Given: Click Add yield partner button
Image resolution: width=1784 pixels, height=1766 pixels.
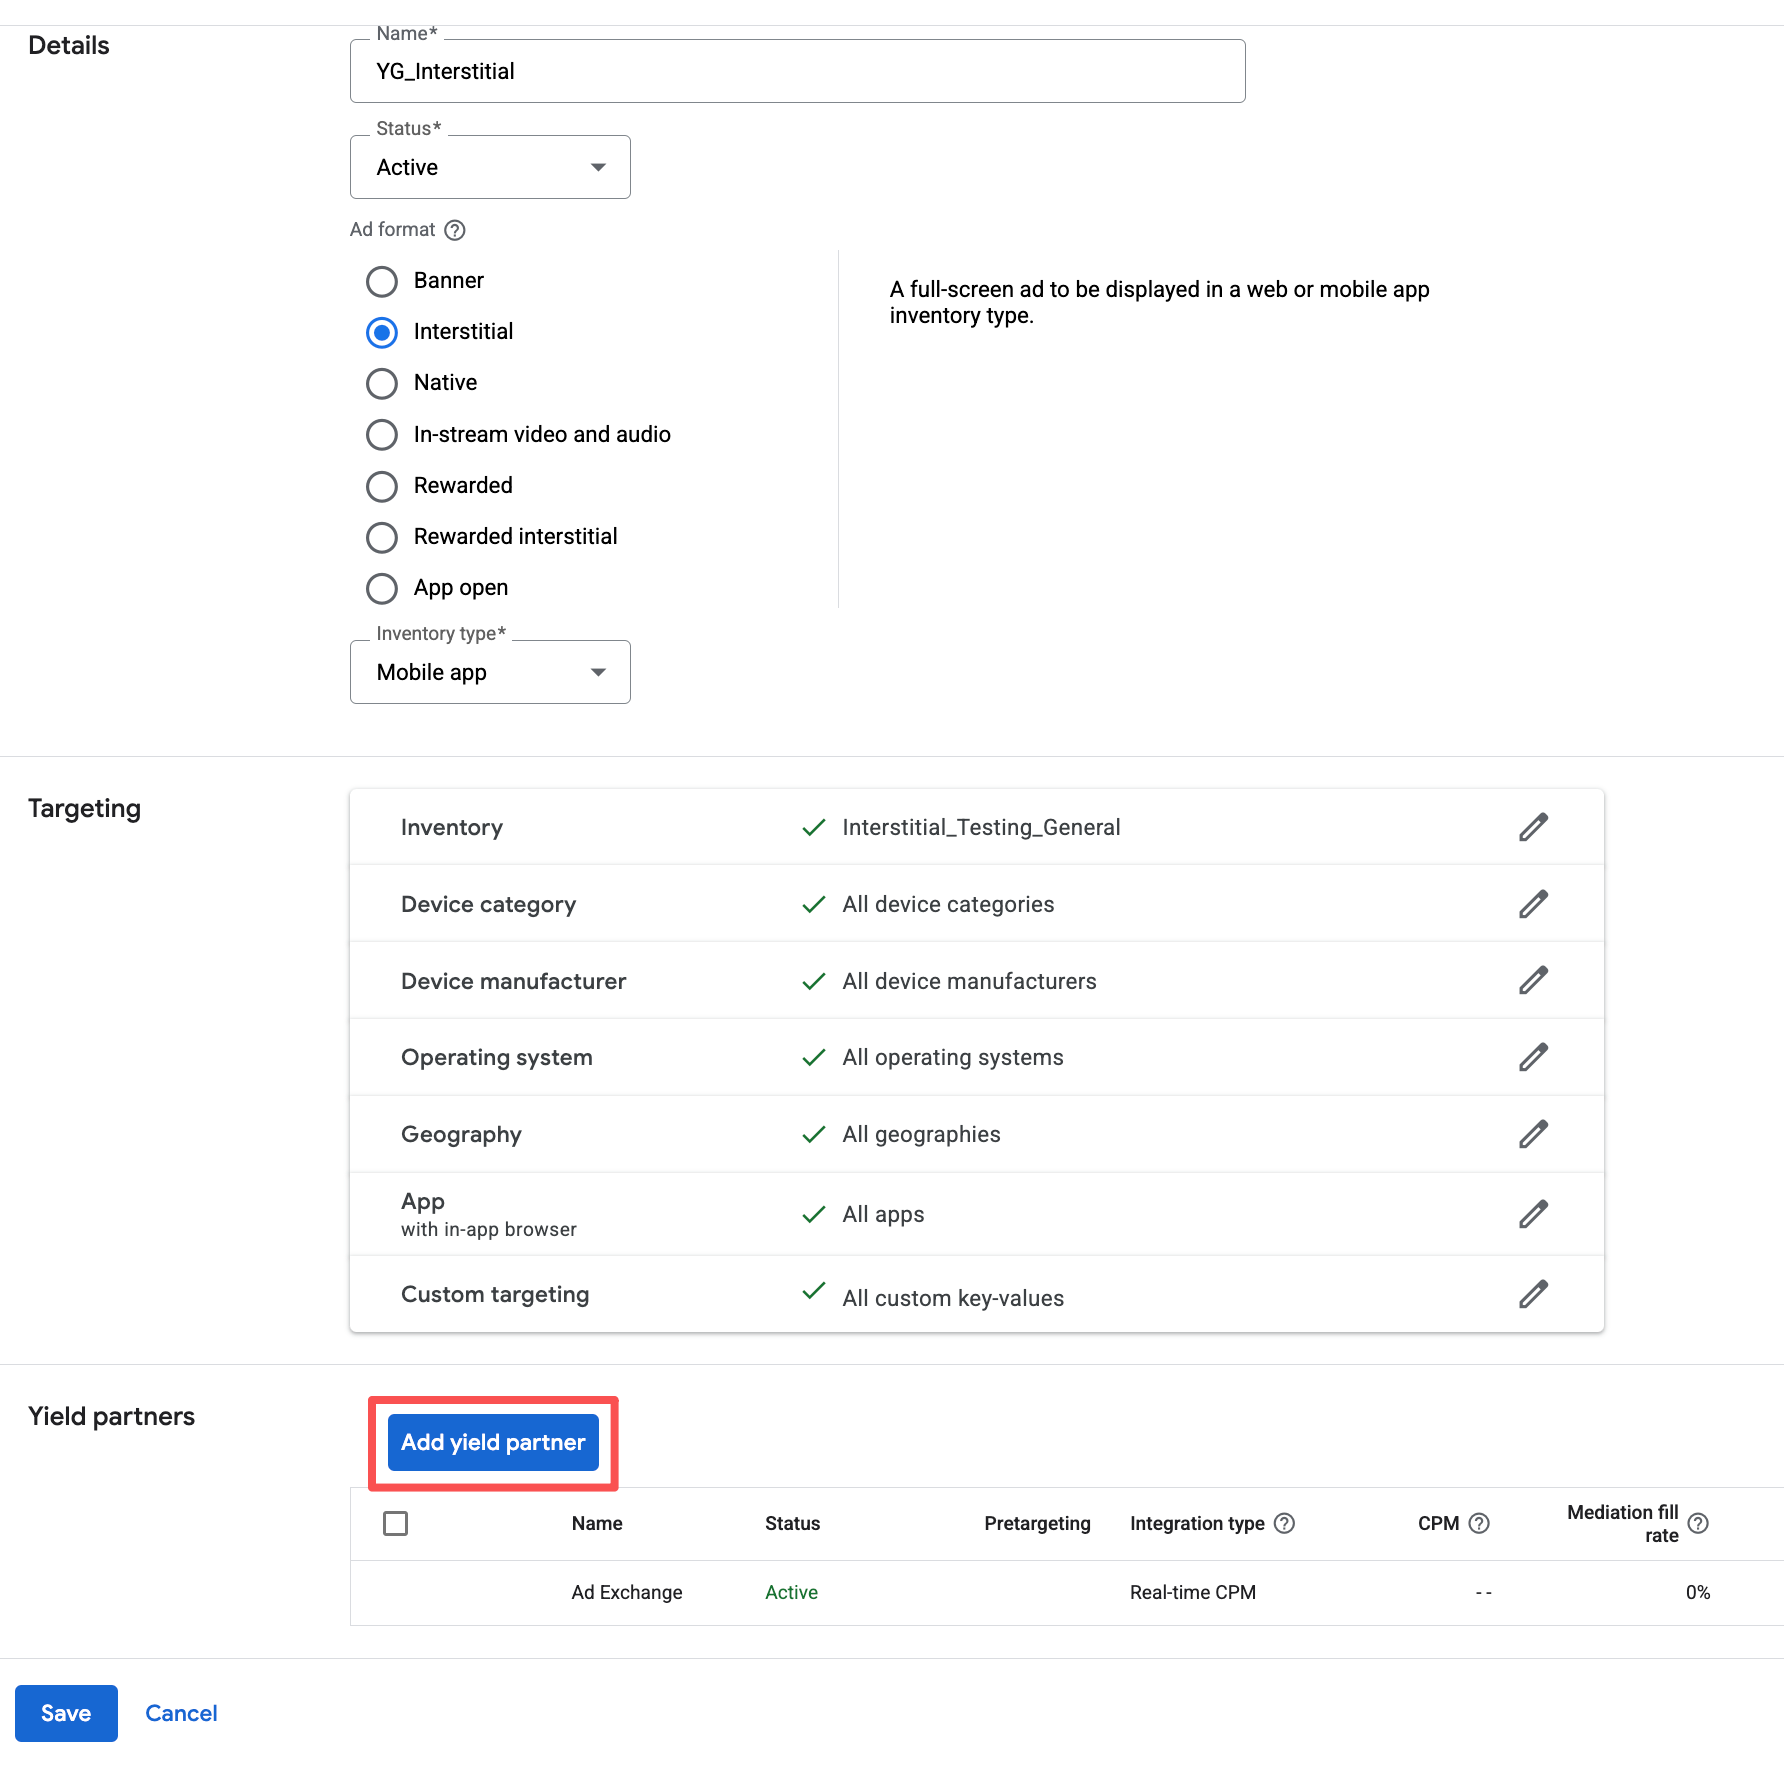Looking at the screenshot, I should [493, 1442].
